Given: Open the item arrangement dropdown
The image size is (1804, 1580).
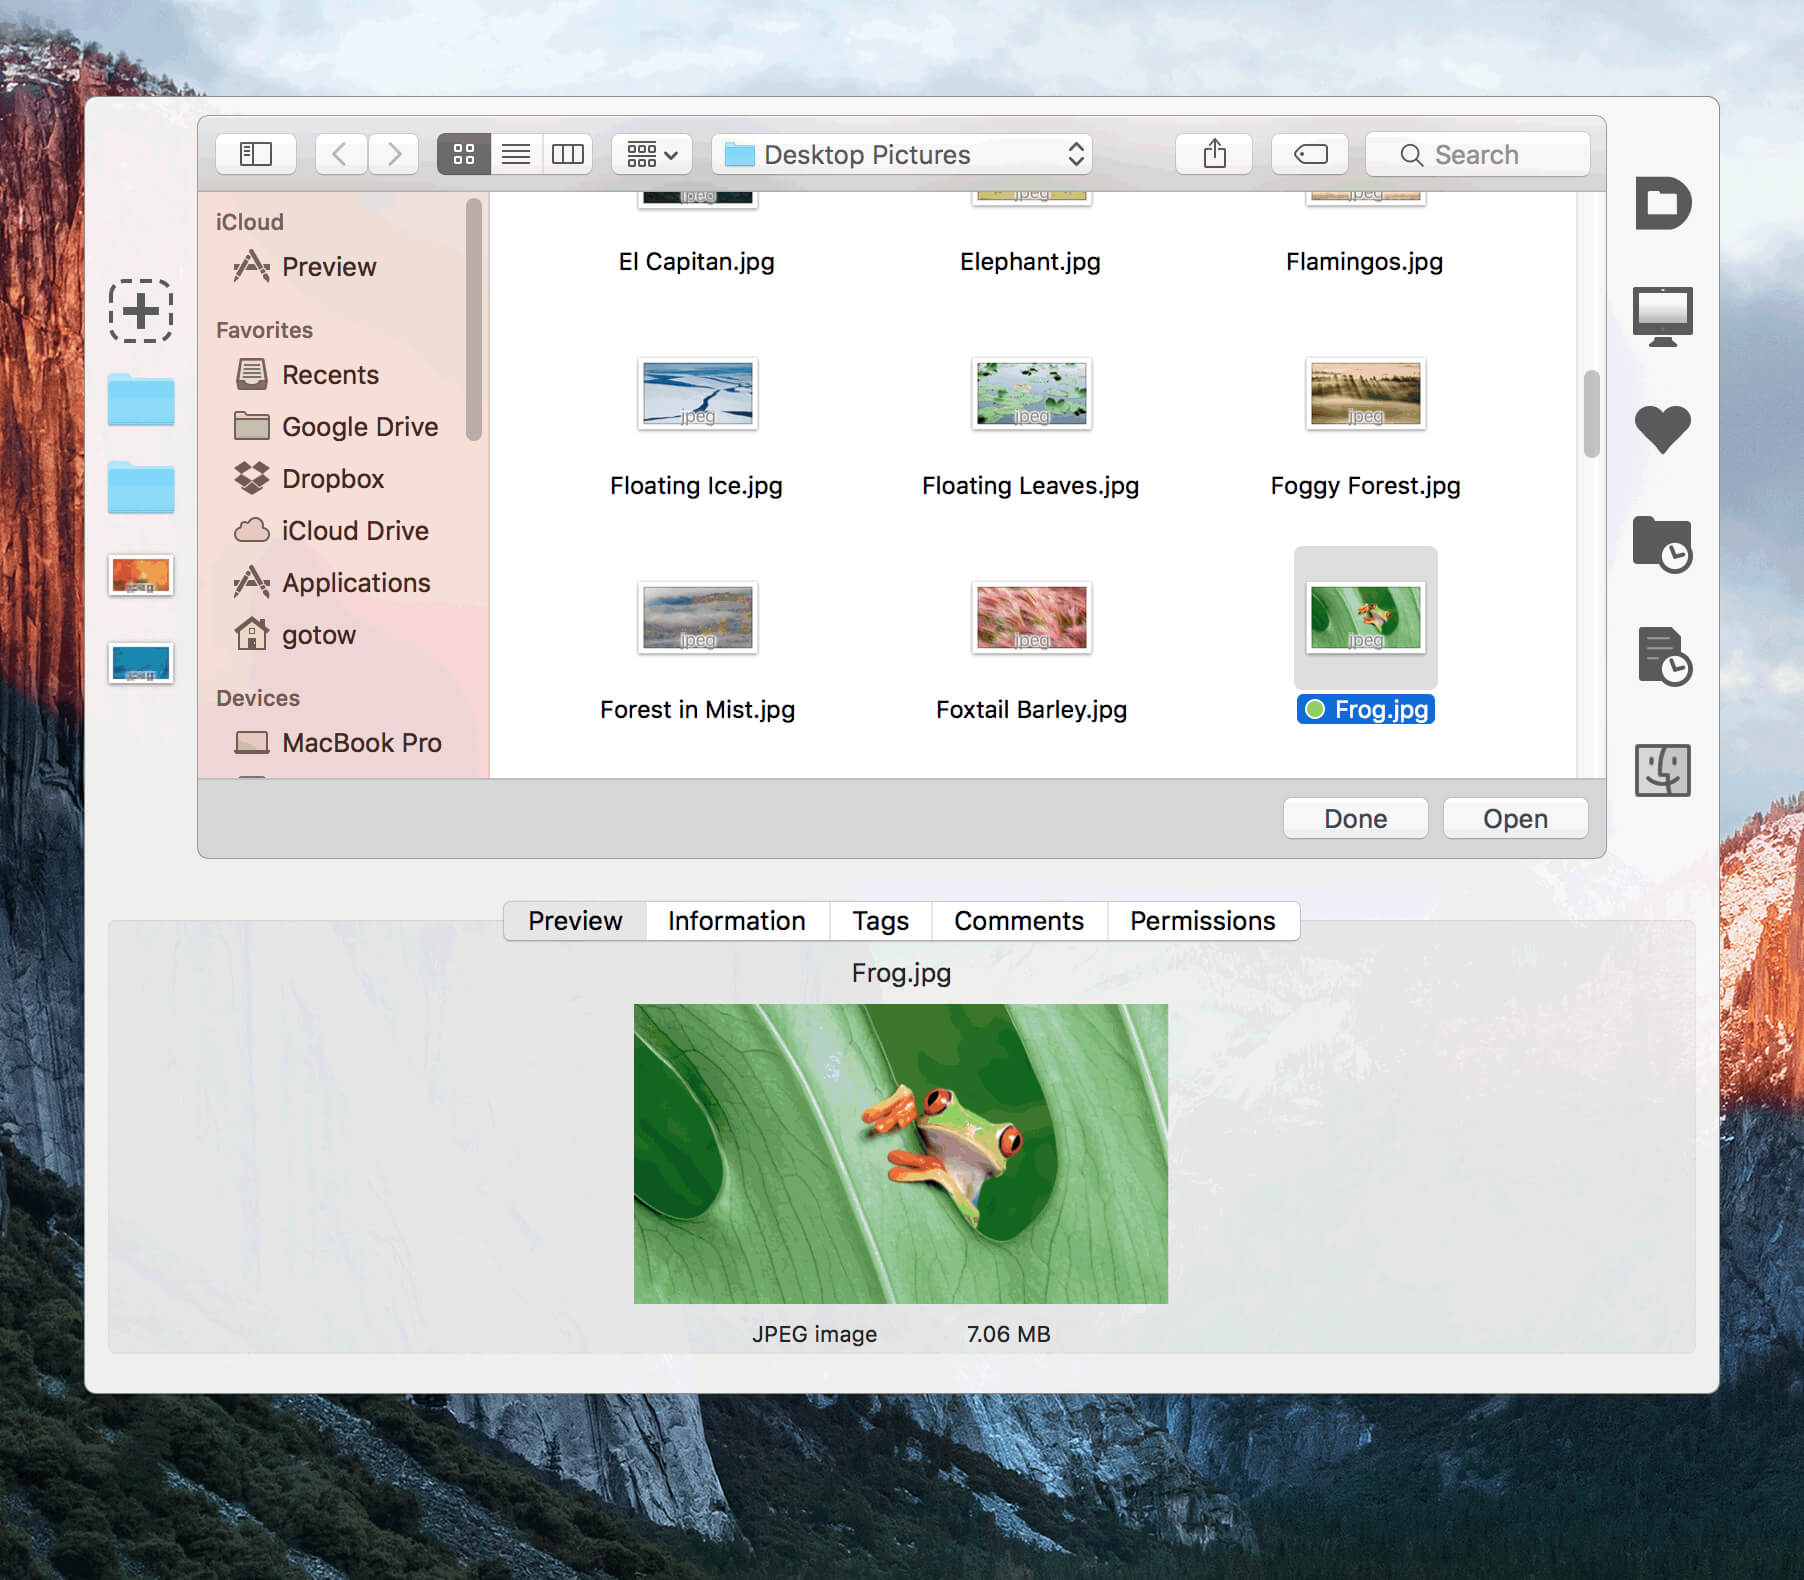Looking at the screenshot, I should (652, 154).
